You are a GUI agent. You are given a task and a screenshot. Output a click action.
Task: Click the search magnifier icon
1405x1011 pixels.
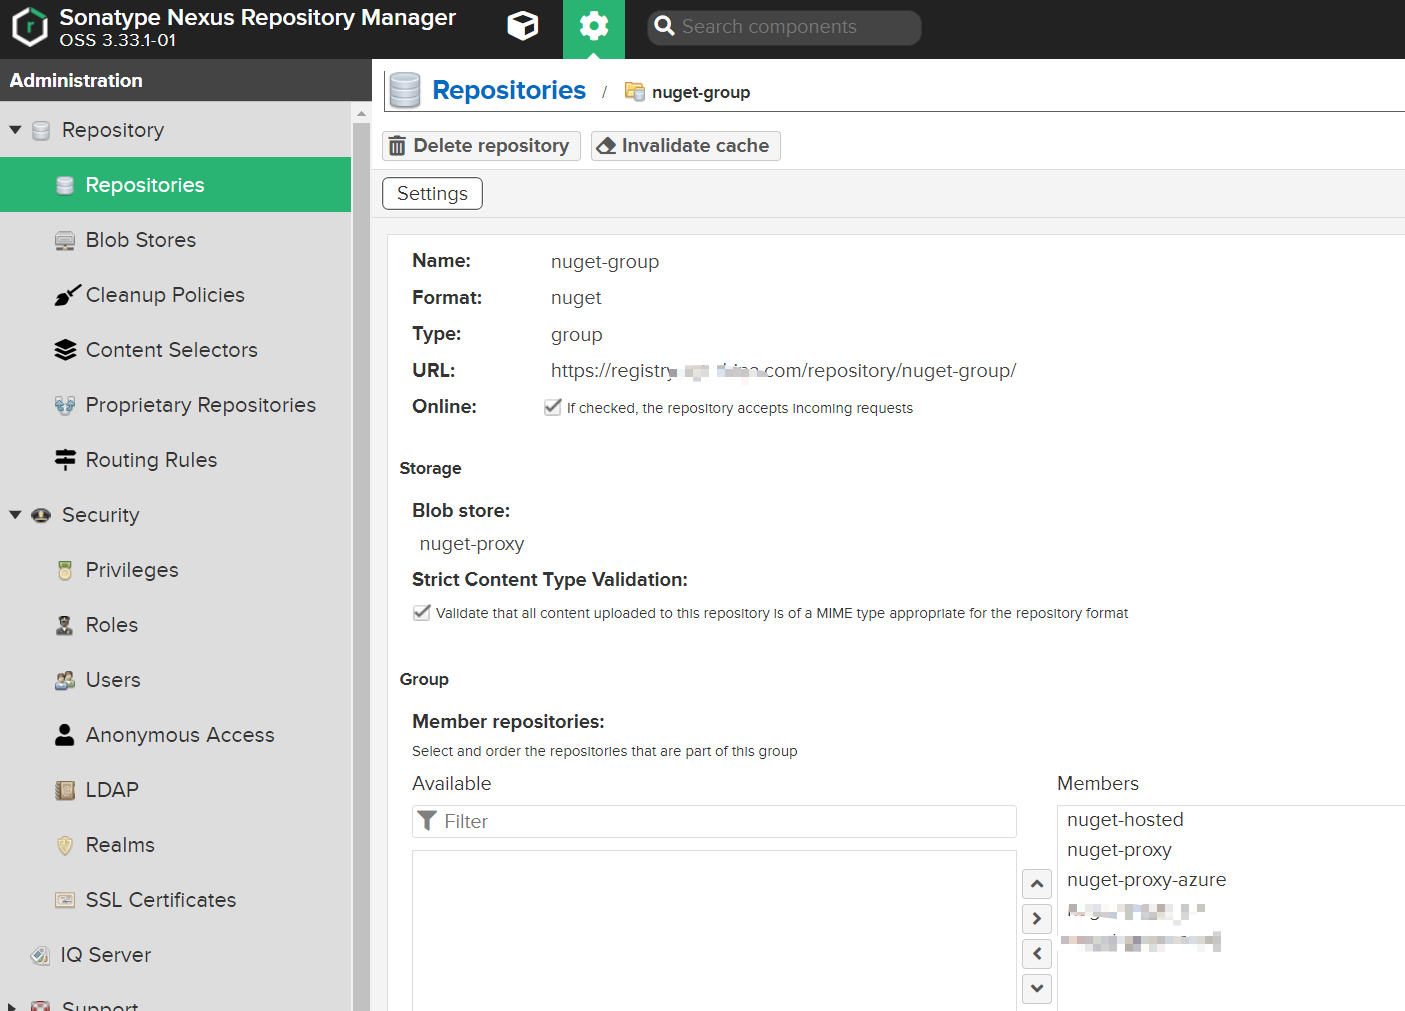coord(665,26)
